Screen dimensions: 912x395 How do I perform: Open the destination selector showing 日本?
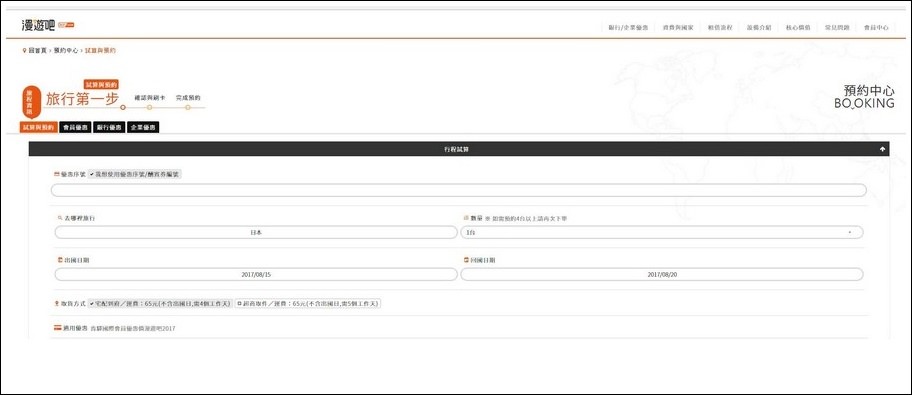tap(256, 232)
